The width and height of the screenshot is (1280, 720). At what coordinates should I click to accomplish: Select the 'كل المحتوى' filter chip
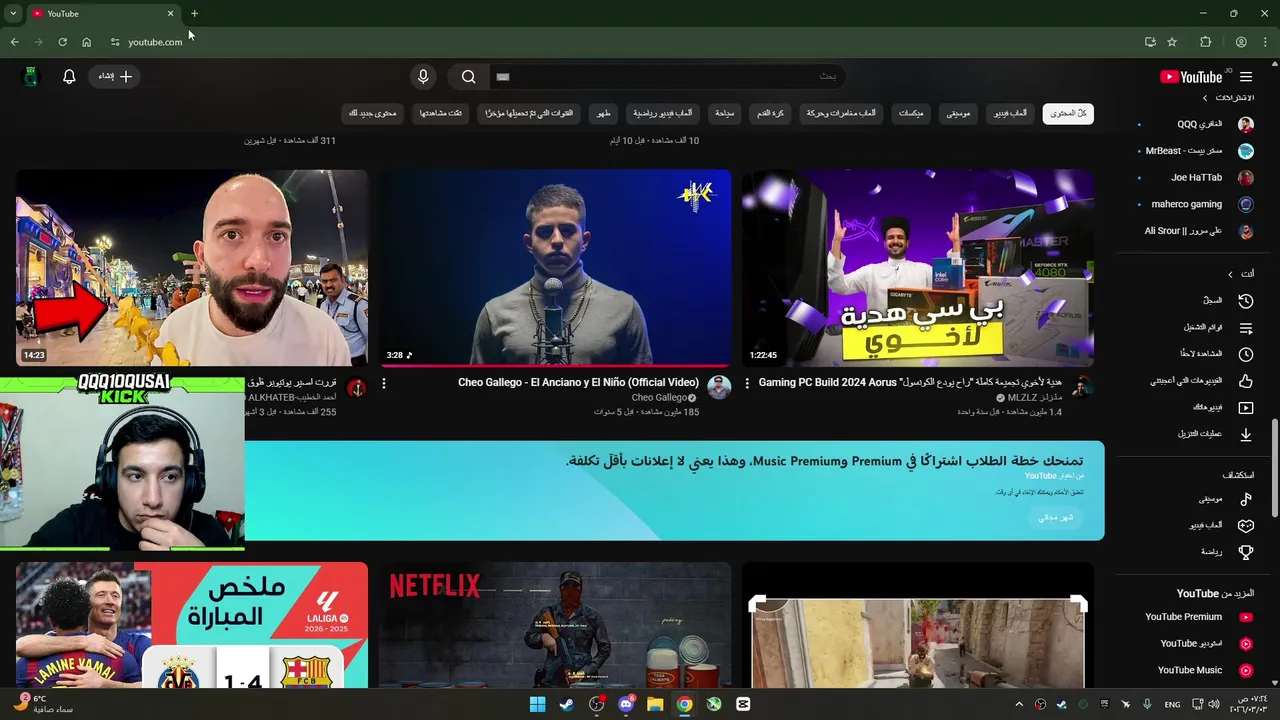point(1068,113)
